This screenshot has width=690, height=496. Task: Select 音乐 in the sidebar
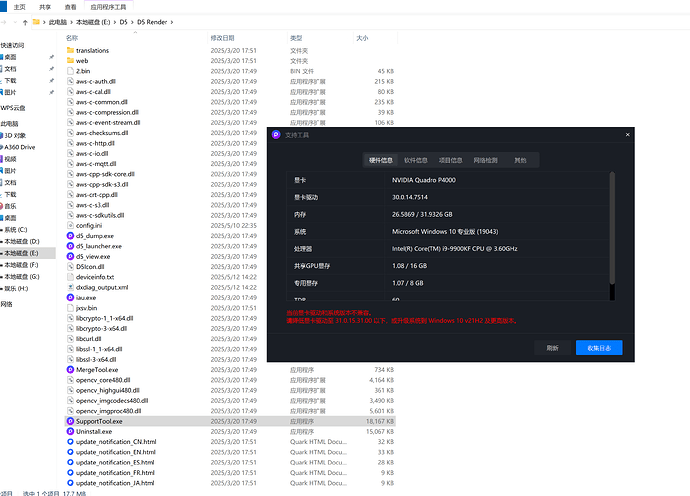tap(11, 206)
